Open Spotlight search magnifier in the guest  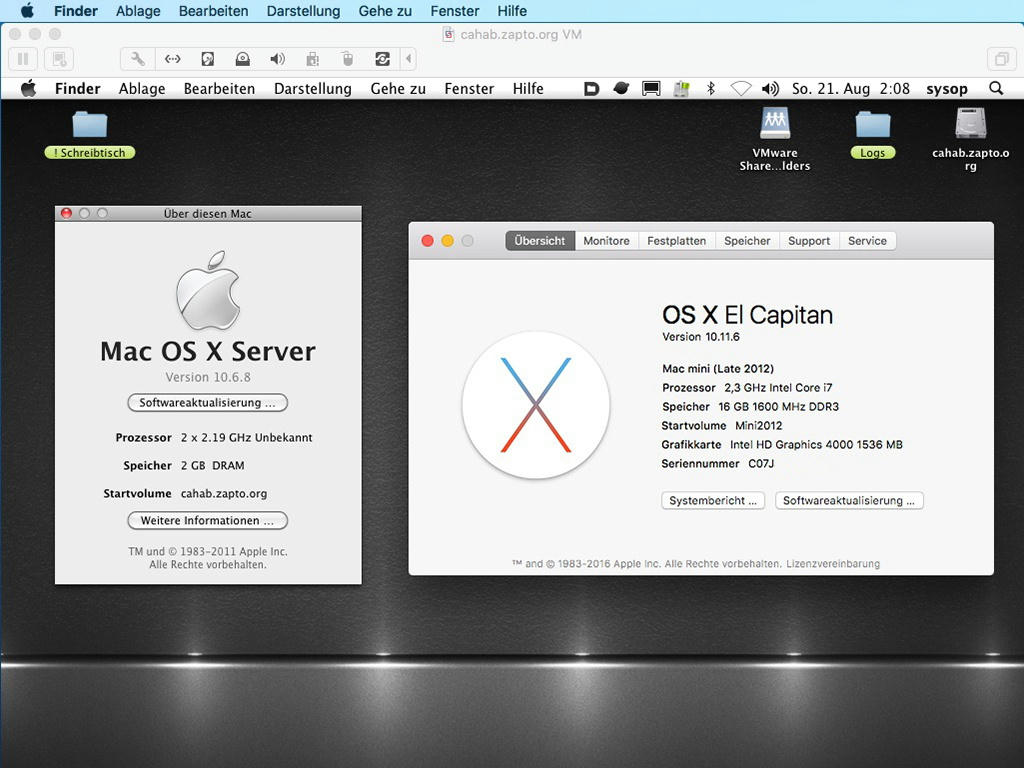[996, 88]
